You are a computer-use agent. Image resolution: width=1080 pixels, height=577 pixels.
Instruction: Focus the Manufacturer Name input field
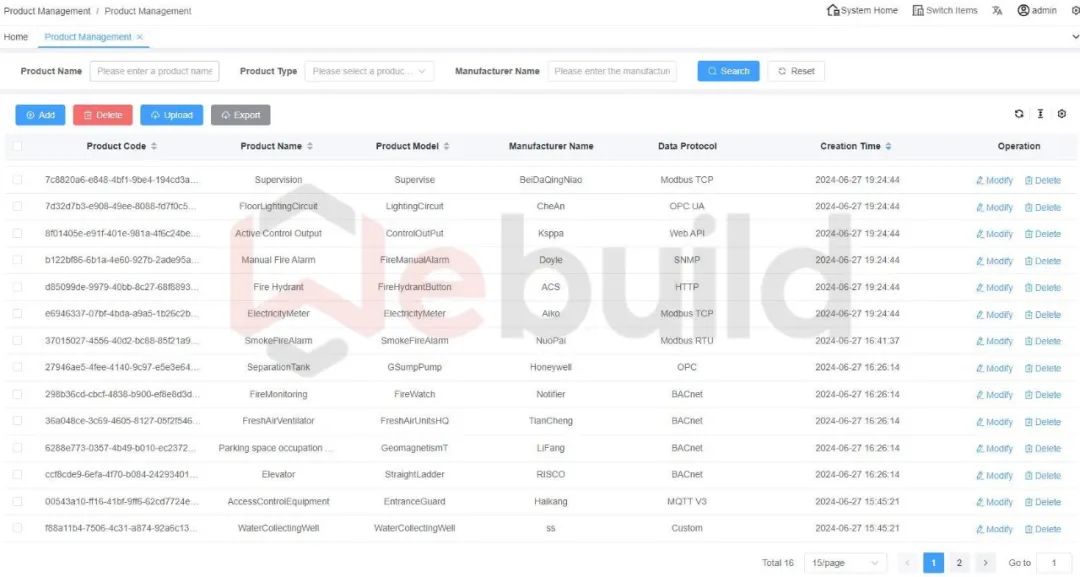pyautogui.click(x=612, y=71)
